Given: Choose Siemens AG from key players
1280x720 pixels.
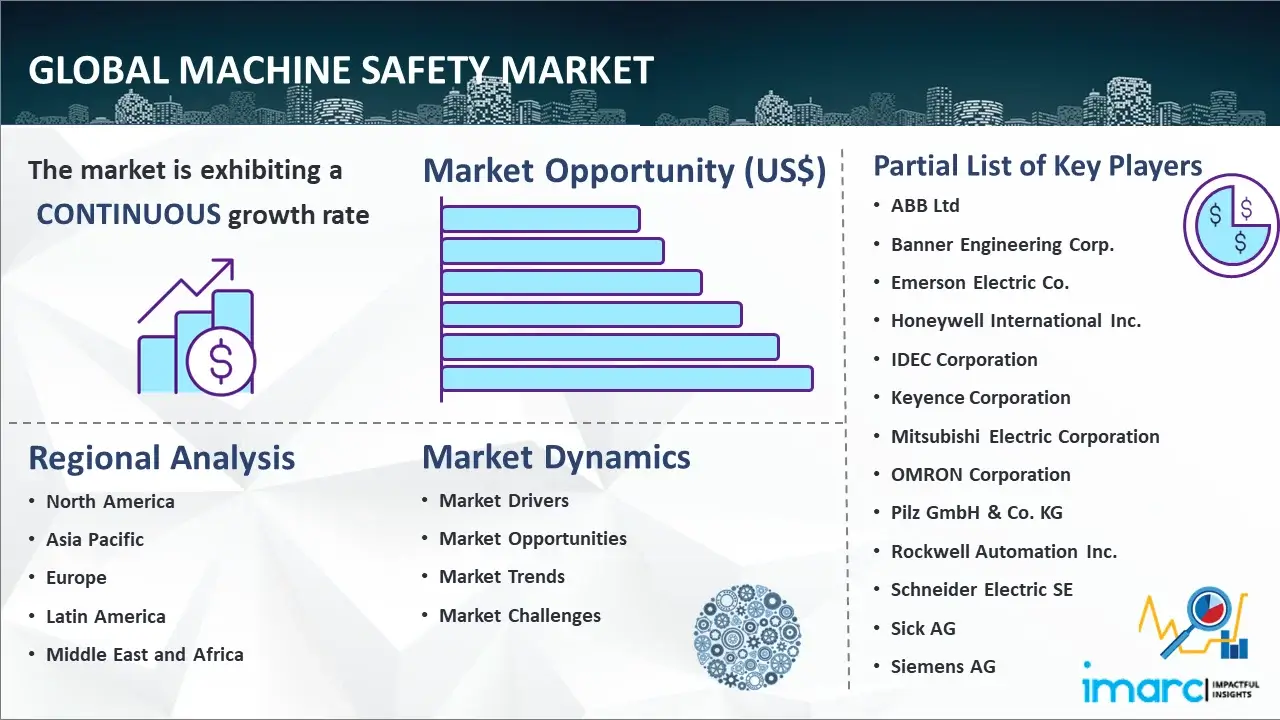Looking at the screenshot, I should (943, 667).
